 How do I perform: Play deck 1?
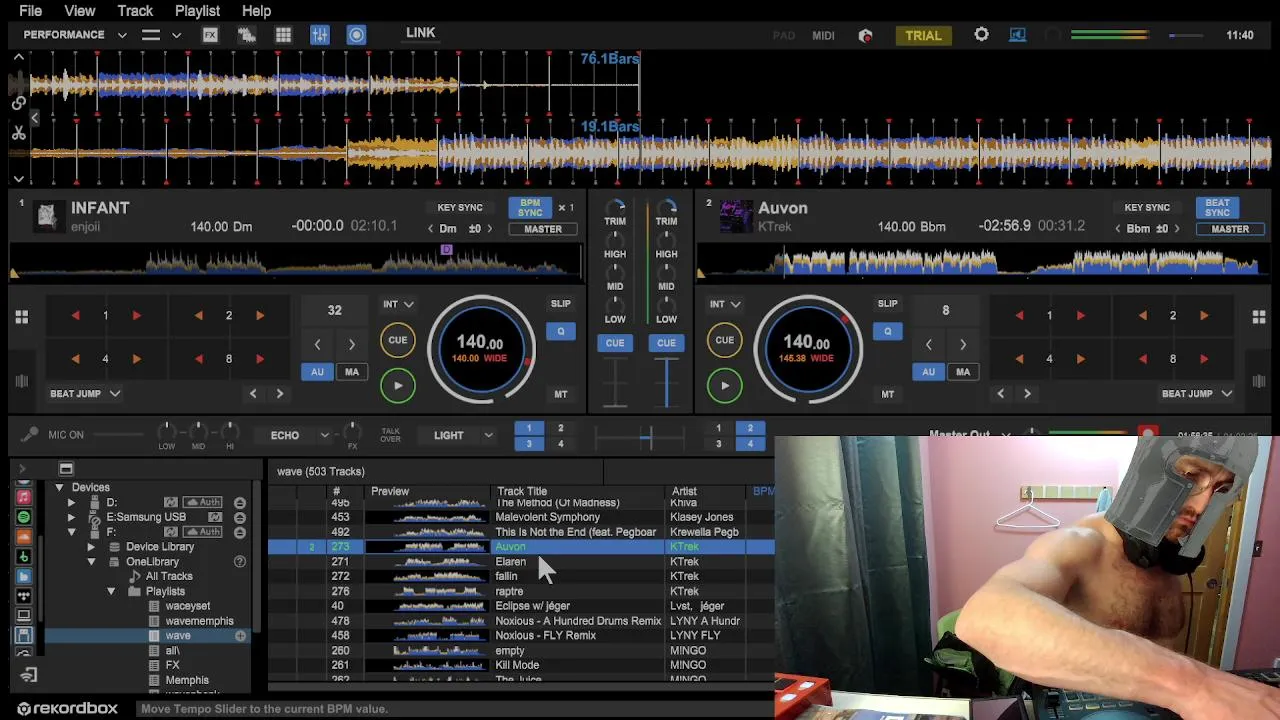coord(397,386)
